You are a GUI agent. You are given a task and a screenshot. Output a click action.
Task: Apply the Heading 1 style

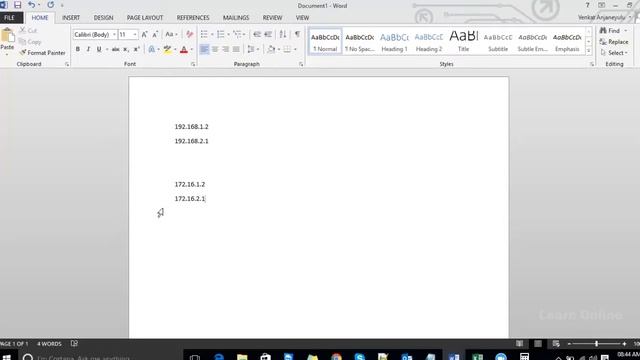394,41
